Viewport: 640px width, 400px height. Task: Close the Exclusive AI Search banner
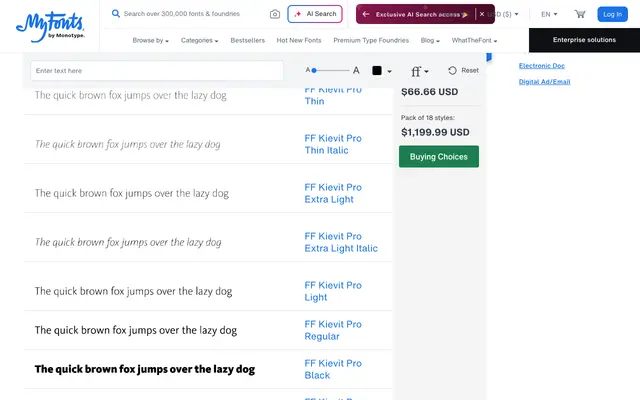pos(482,14)
